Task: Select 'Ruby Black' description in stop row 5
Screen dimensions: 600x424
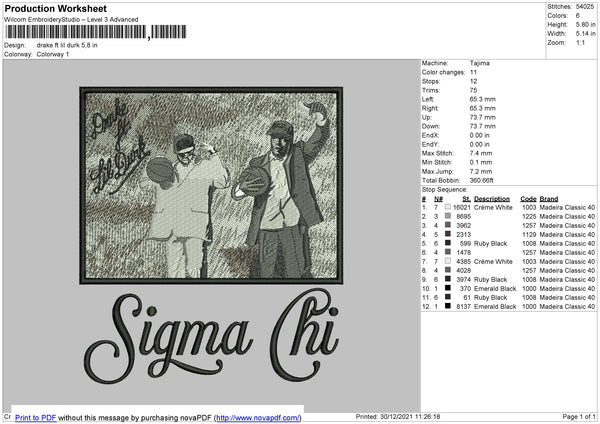Action: click(x=490, y=243)
